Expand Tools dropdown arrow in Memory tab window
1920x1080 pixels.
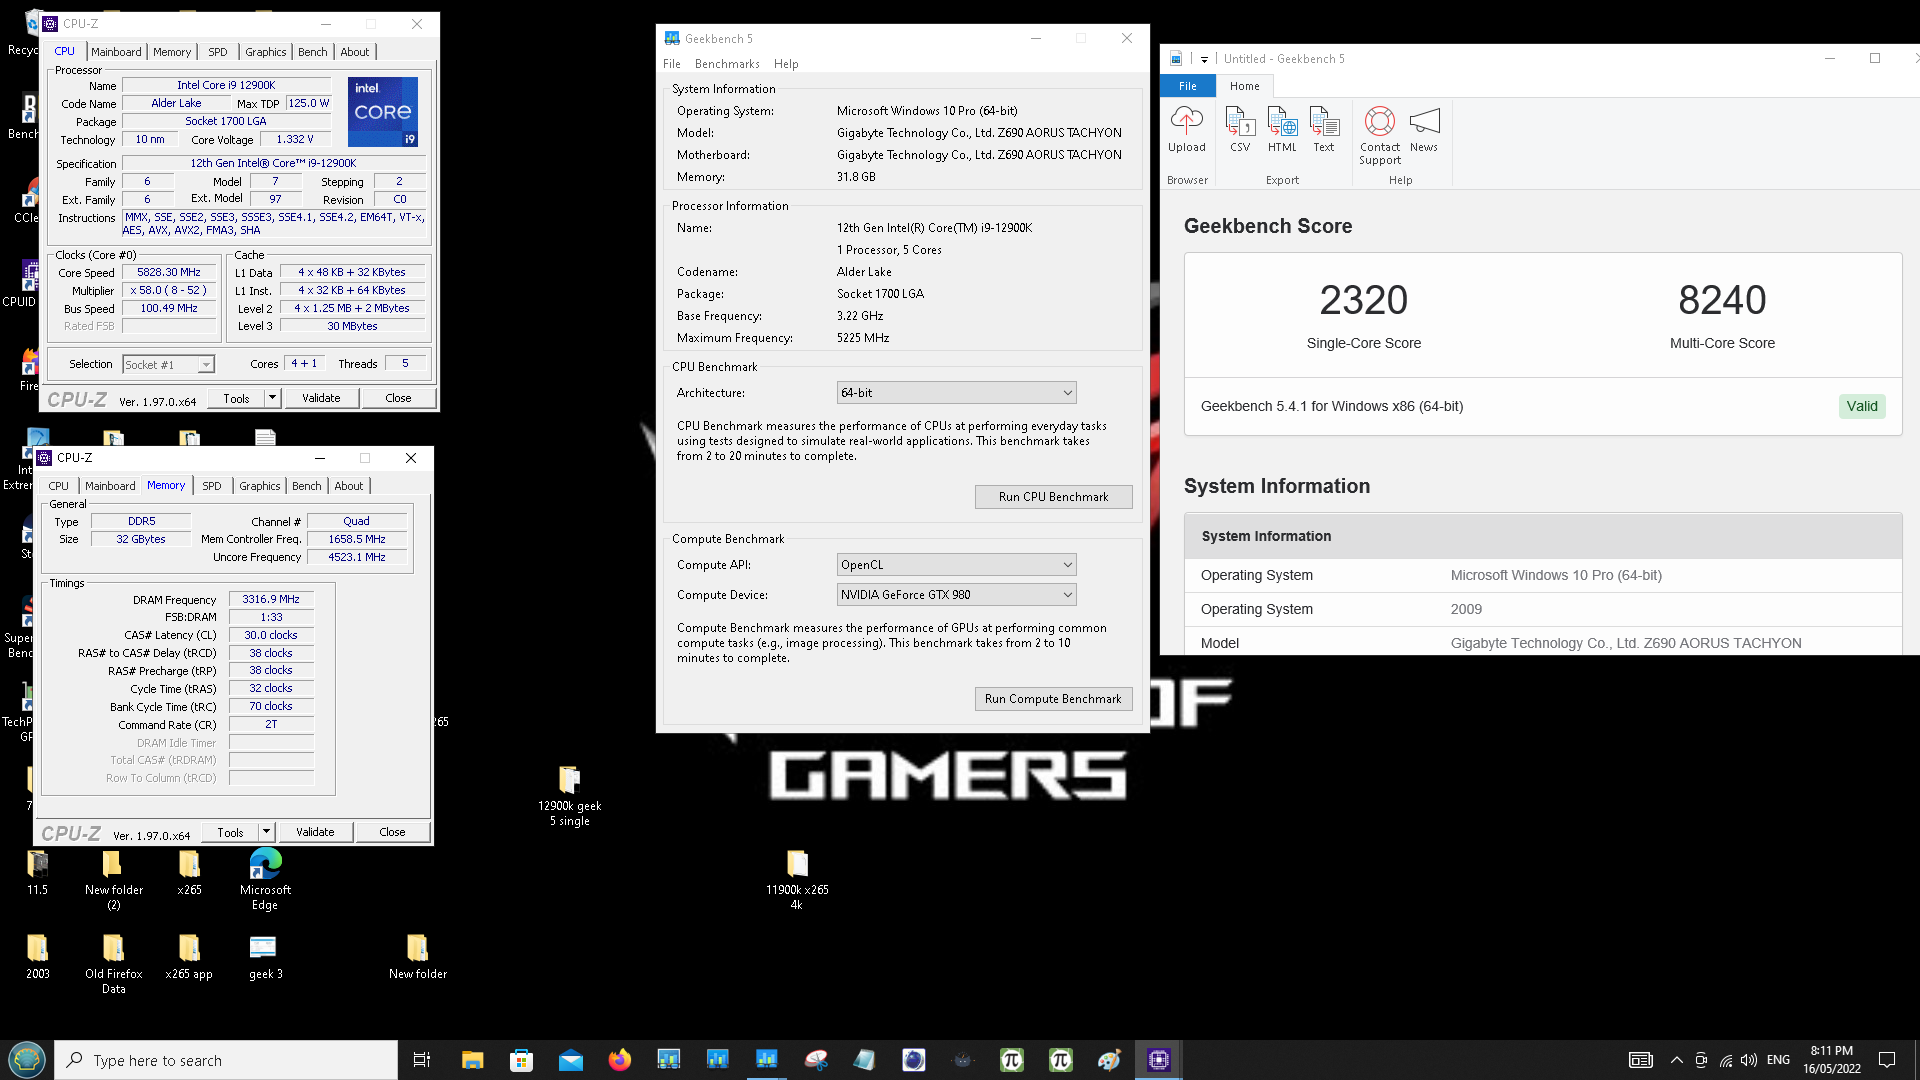pyautogui.click(x=266, y=832)
